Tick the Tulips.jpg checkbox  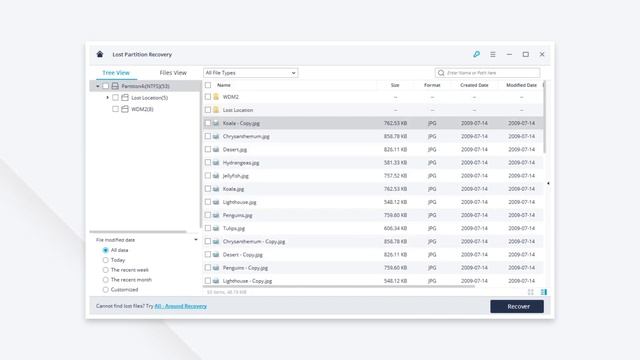tap(208, 228)
